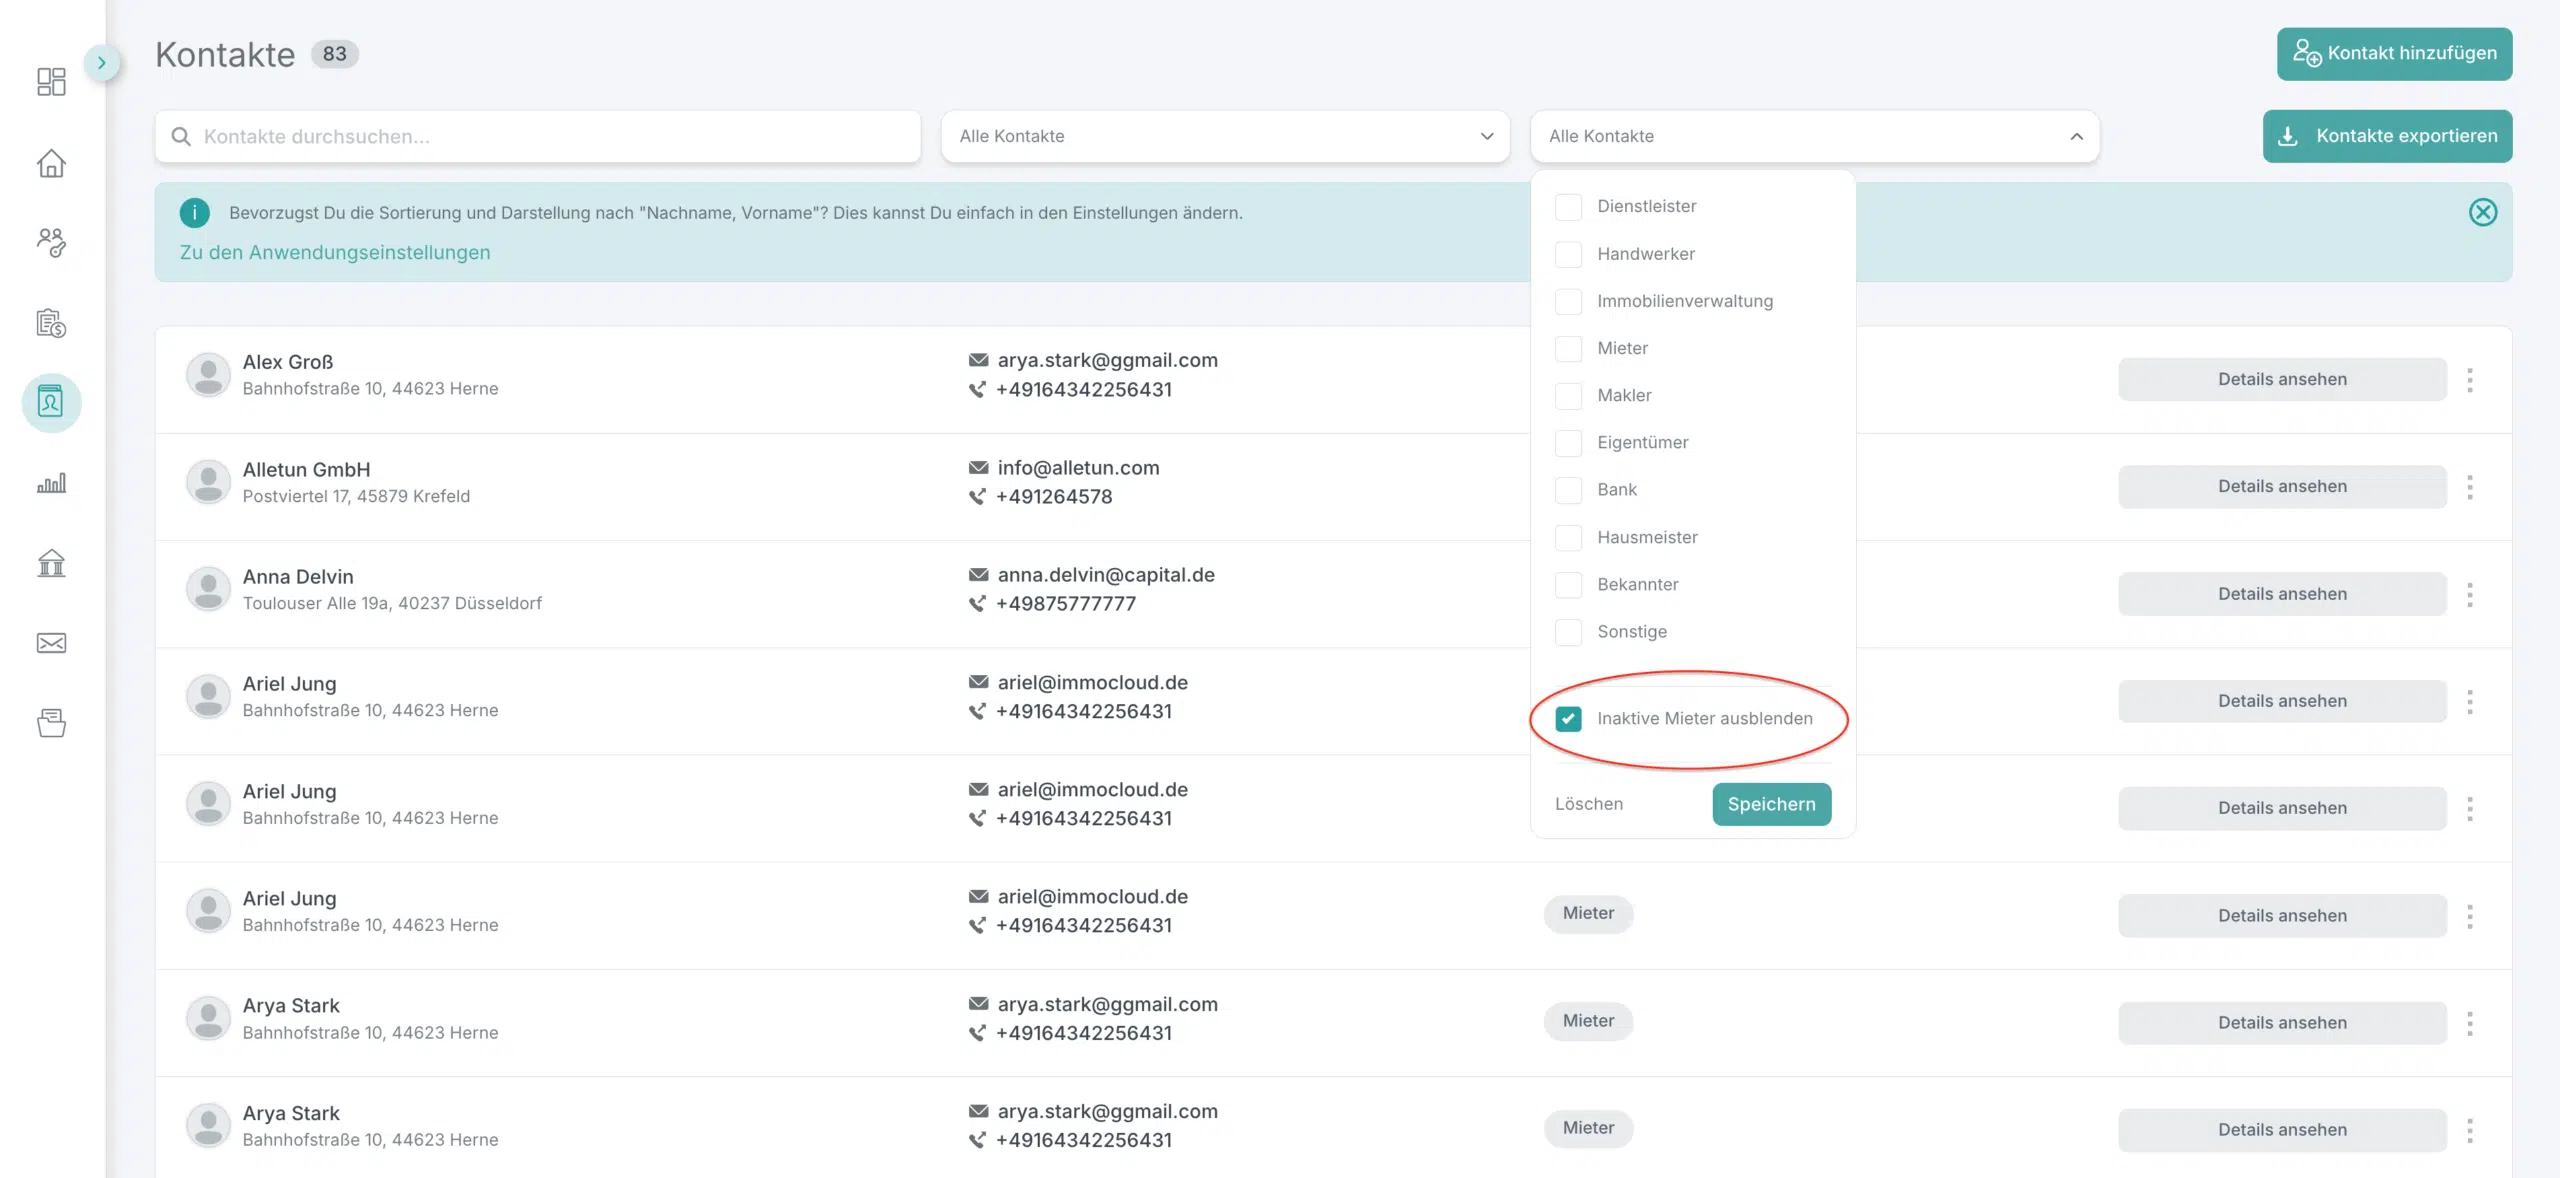
Task: Tick the Eigentümer checkbox
Action: [1568, 442]
